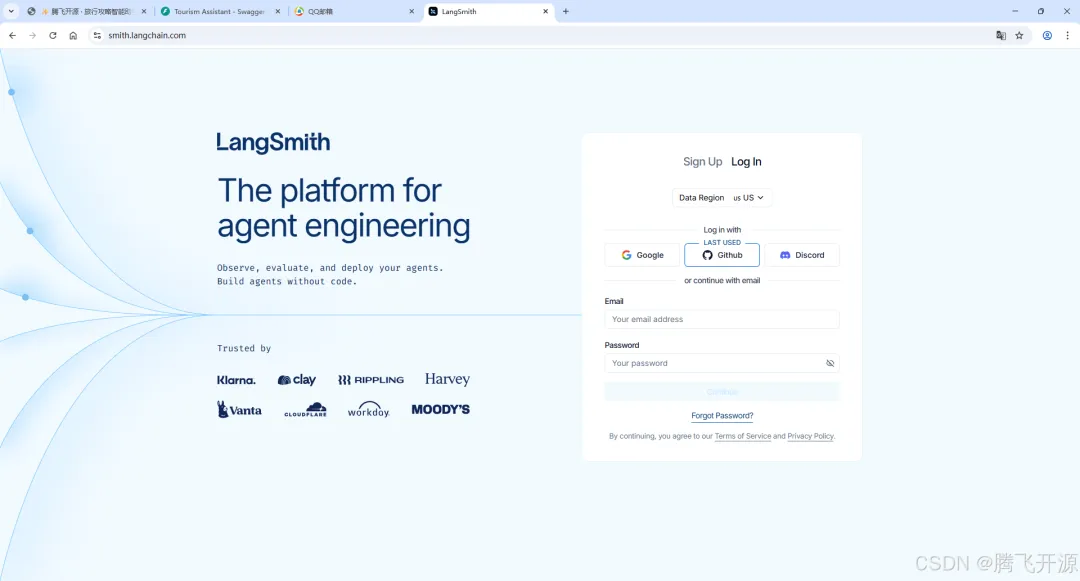Minimize the browser window
Screen dimensions: 1080x581
click(1015, 11)
